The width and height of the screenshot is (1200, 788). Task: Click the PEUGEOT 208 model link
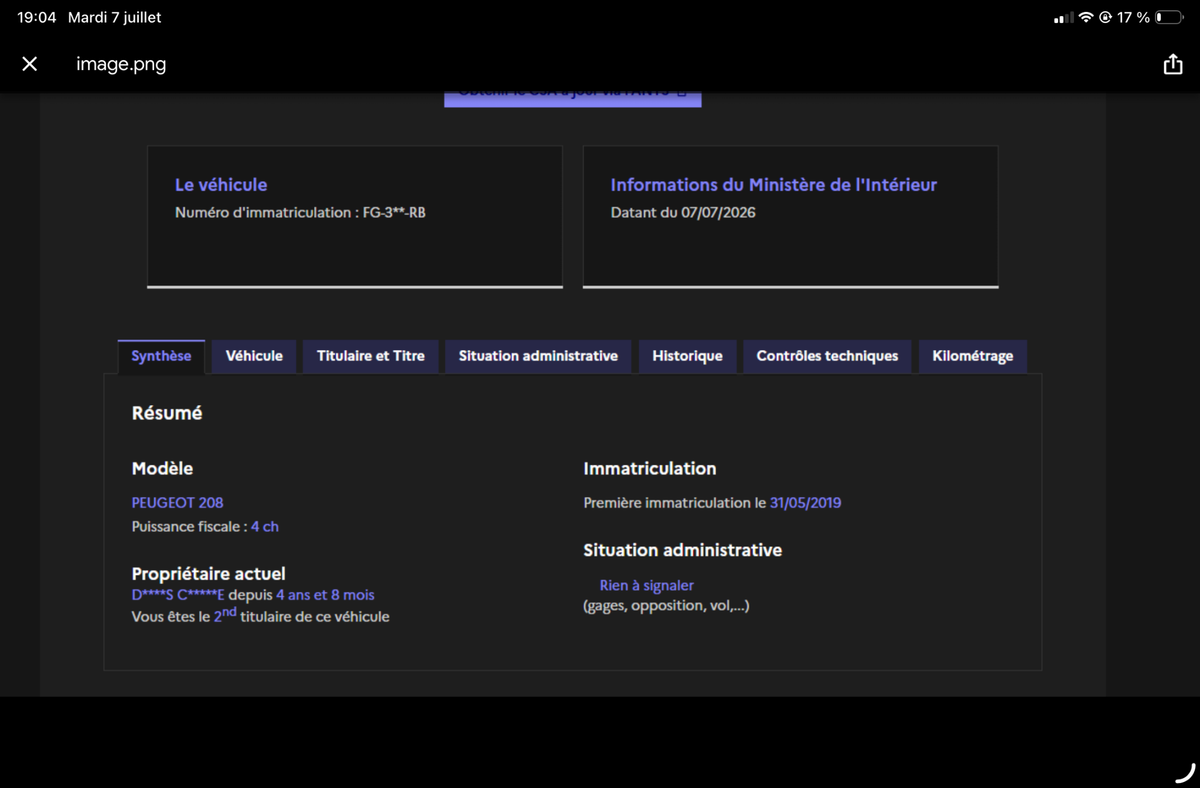177,503
